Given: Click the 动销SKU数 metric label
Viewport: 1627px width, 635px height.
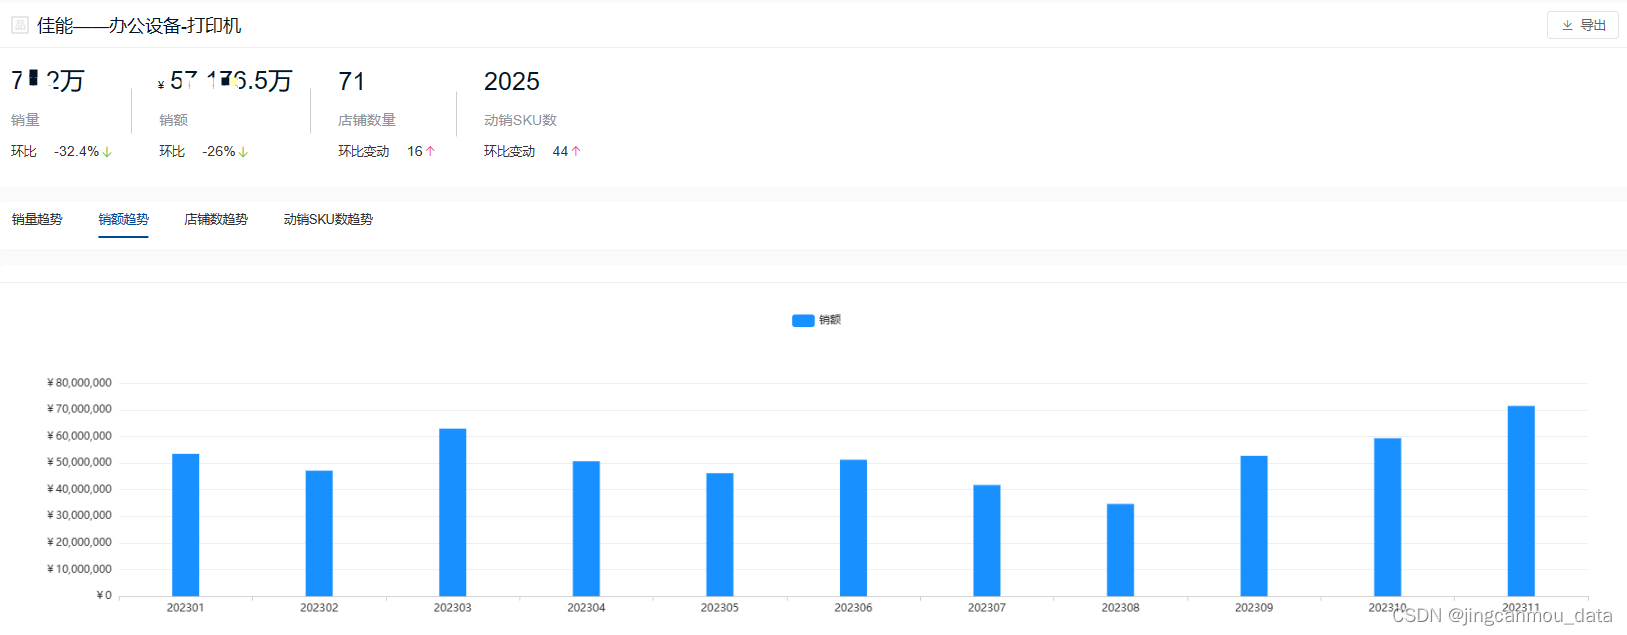Looking at the screenshot, I should coord(520,120).
